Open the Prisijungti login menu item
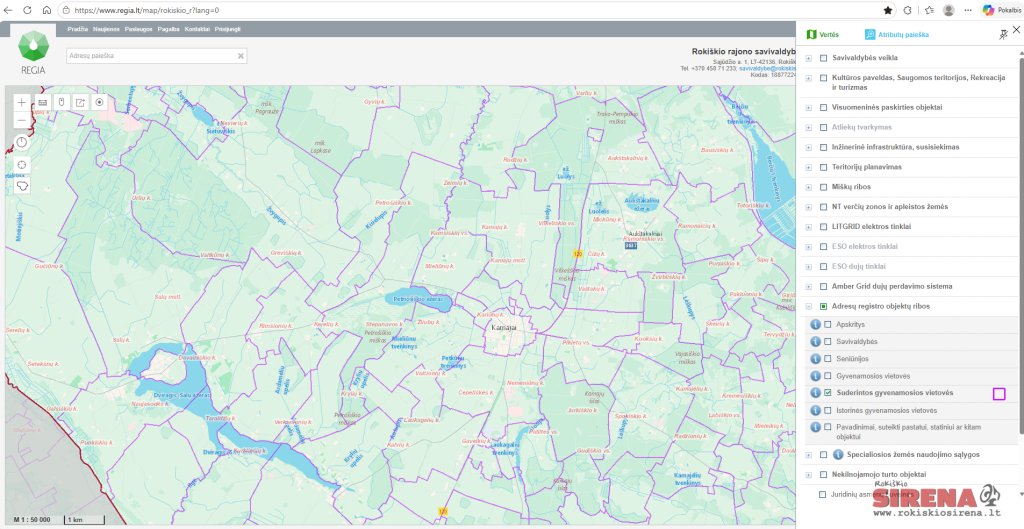1024x529 pixels. 227,29
